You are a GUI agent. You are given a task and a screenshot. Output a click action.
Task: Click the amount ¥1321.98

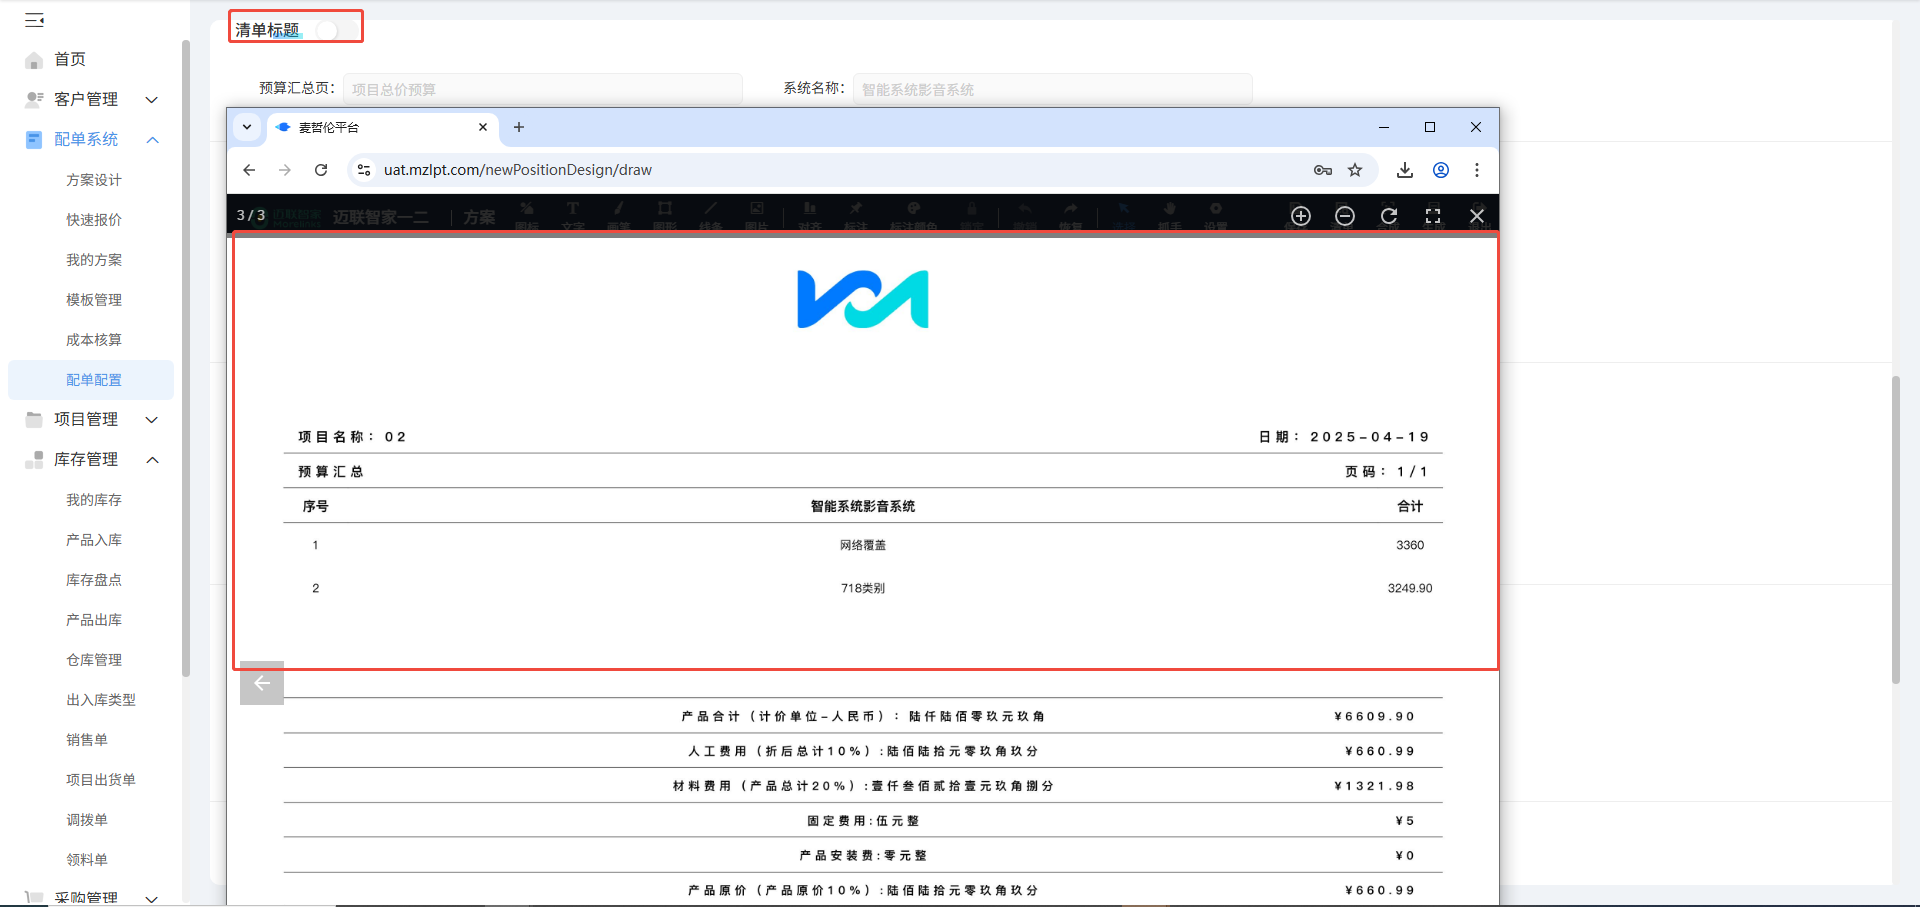pyautogui.click(x=1375, y=786)
